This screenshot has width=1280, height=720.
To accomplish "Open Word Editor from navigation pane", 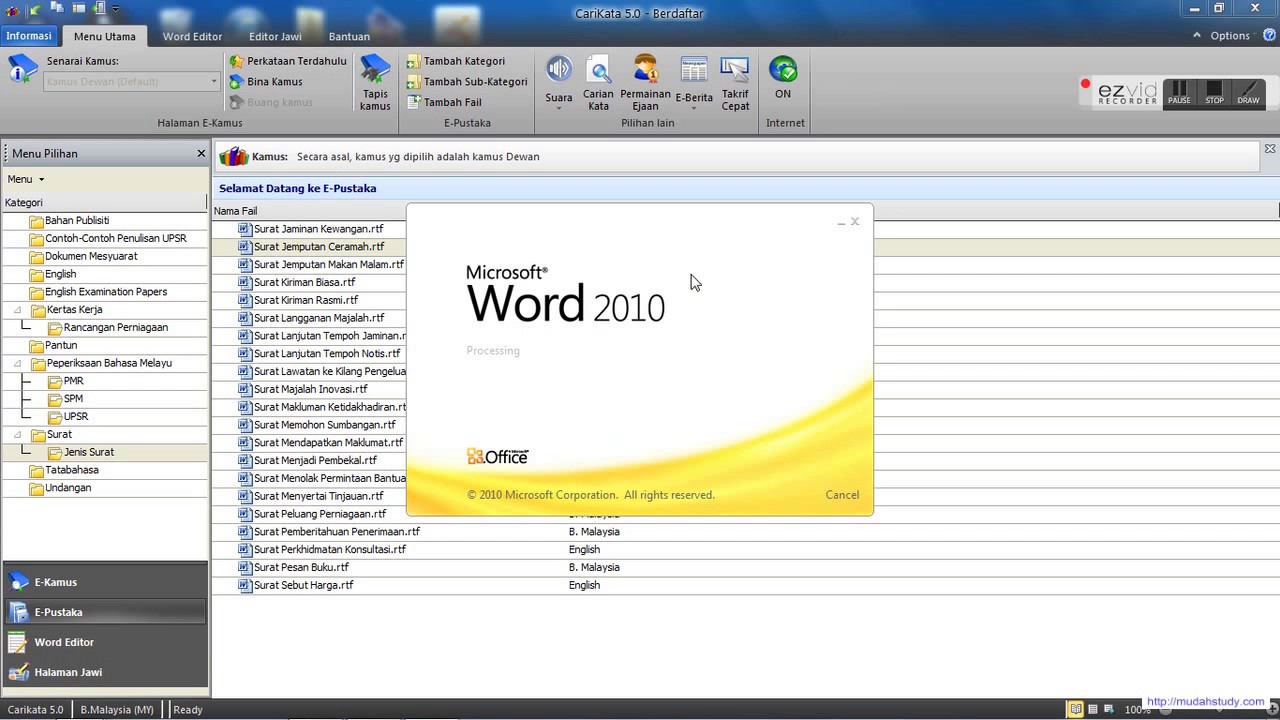I will point(105,642).
